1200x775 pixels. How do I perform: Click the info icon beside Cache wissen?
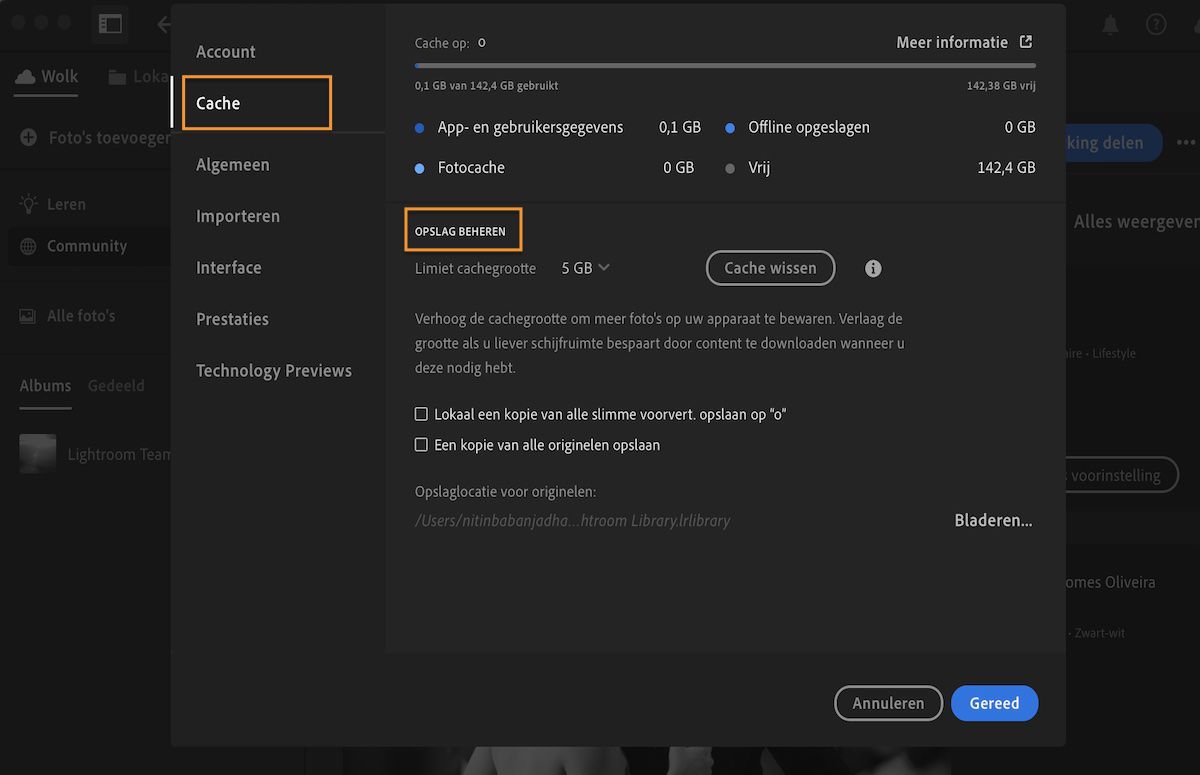pos(872,268)
